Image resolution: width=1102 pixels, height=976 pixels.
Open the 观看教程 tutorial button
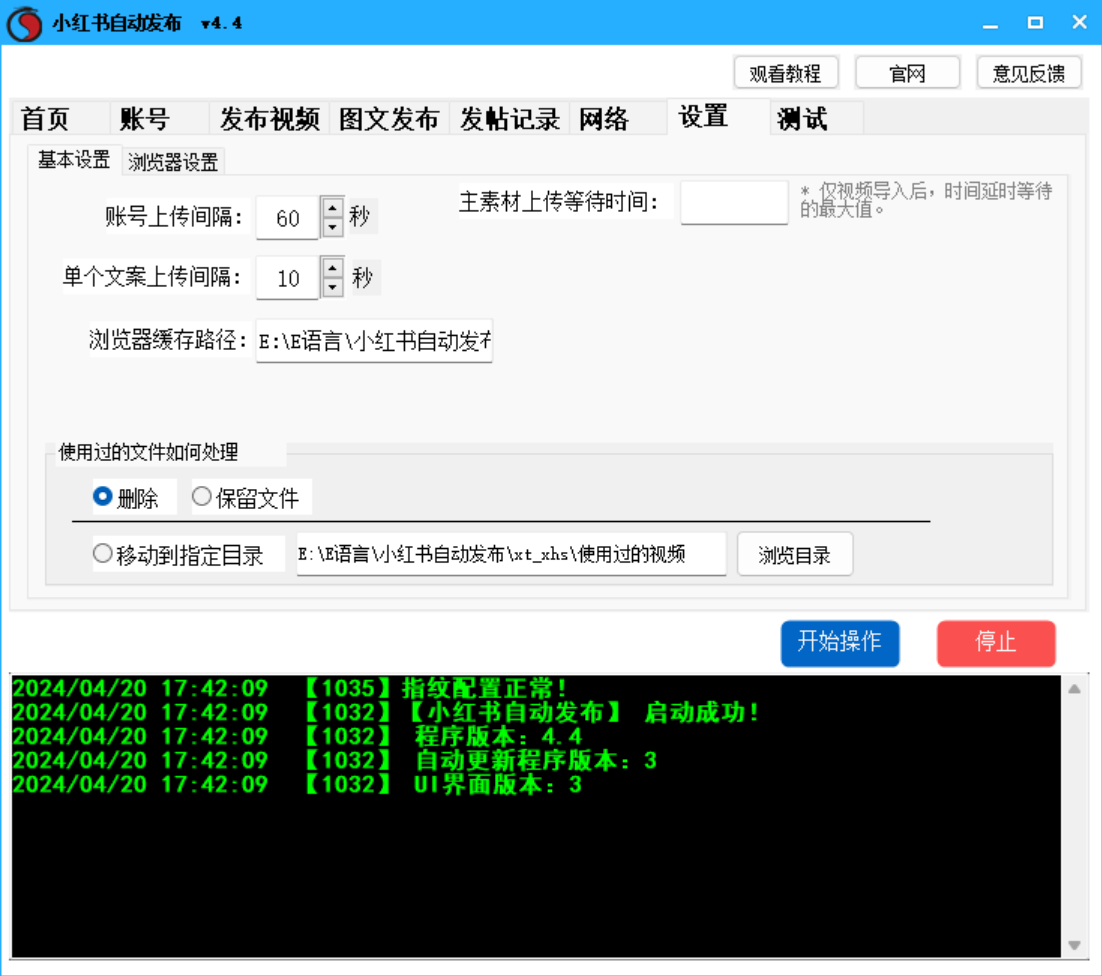786,73
